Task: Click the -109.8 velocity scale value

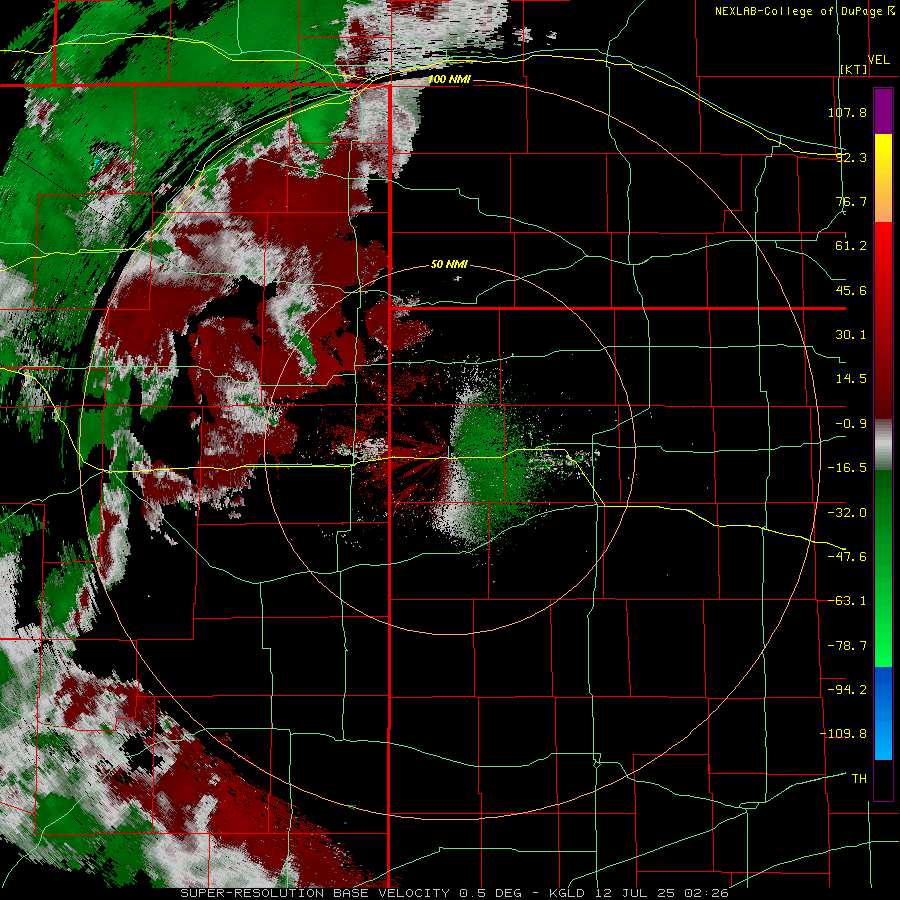Action: pyautogui.click(x=844, y=734)
